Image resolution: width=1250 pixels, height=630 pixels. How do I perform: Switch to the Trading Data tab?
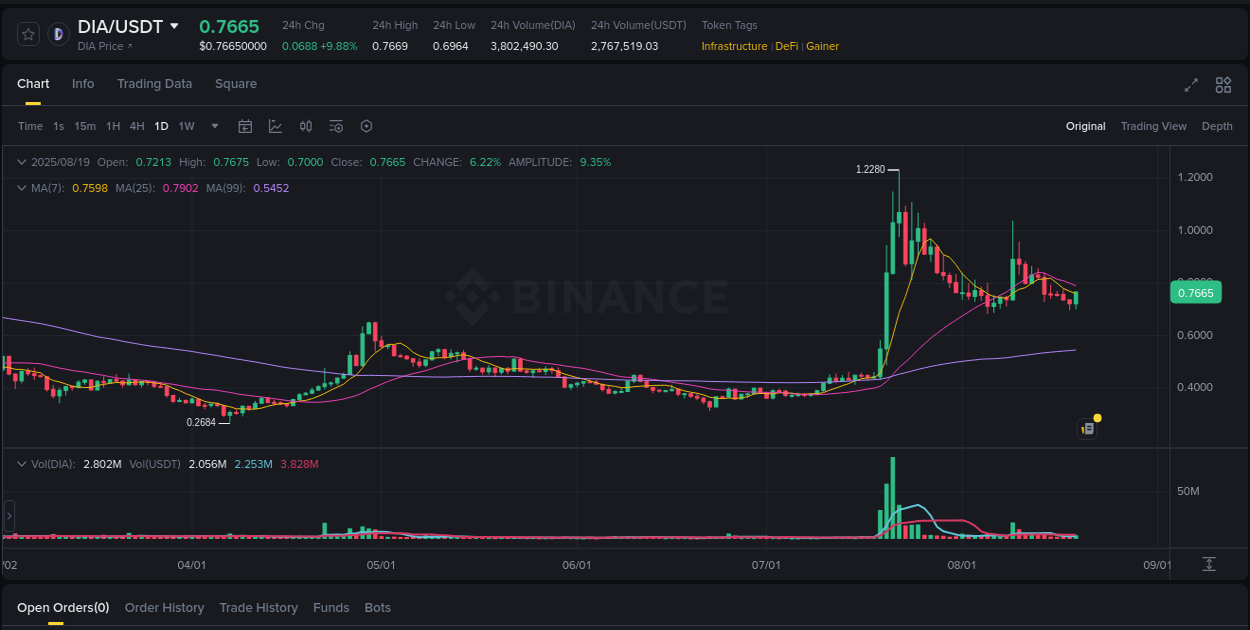pos(154,84)
